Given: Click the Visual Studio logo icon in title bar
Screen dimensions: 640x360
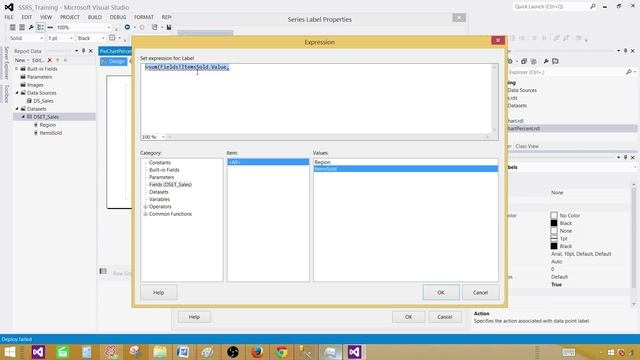Looking at the screenshot, I should (x=9, y=7).
